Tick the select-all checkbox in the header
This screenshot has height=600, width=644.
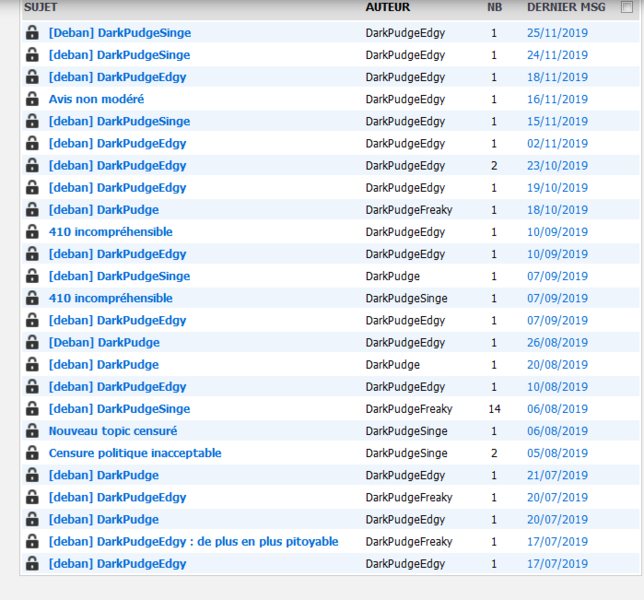[x=627, y=7]
